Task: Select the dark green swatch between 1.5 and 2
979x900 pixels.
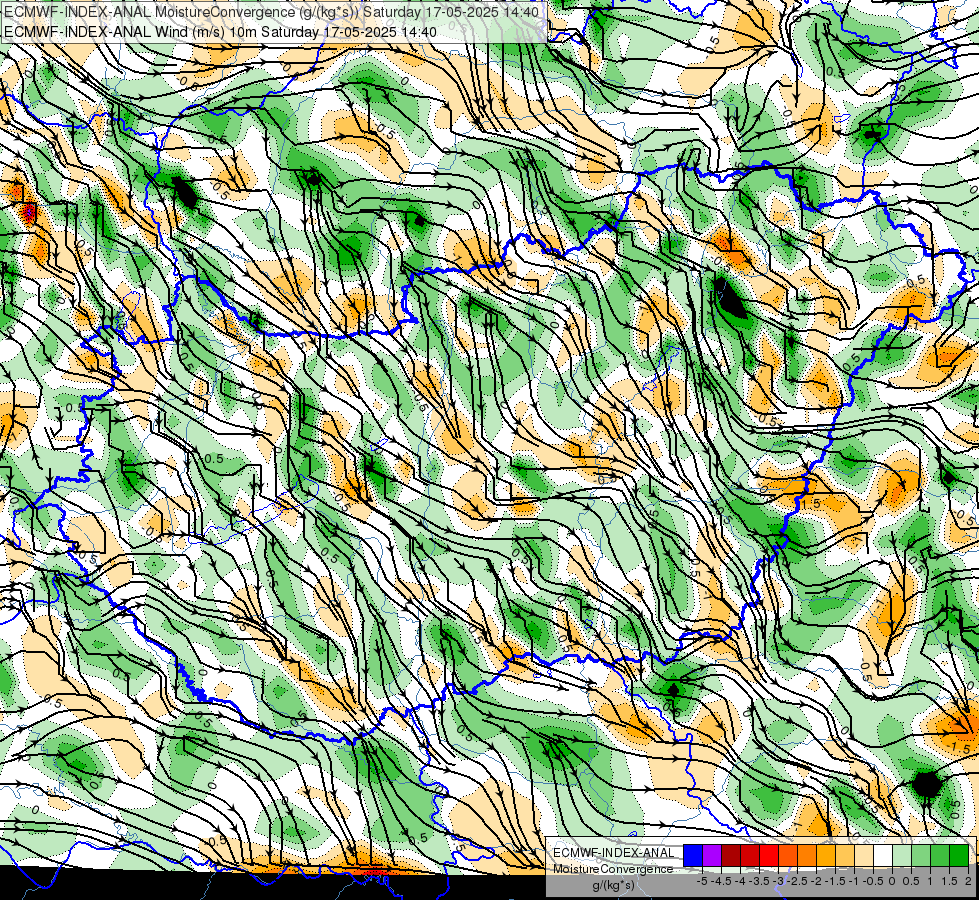Action: [x=958, y=855]
